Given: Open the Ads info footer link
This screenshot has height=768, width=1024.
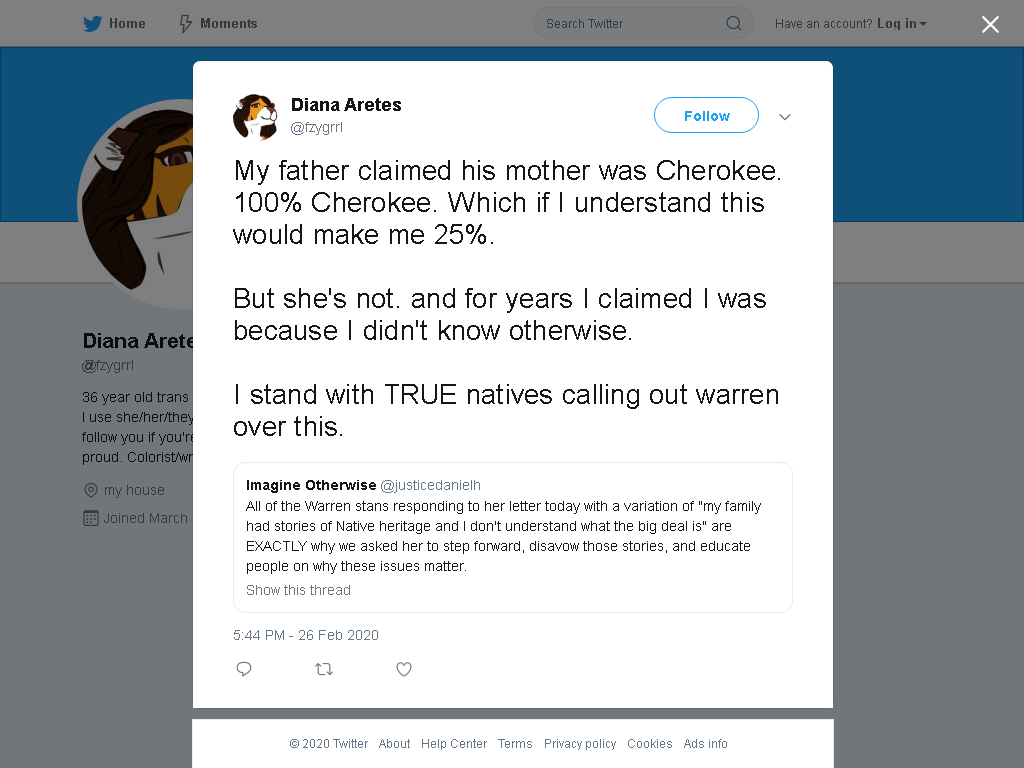Looking at the screenshot, I should 705,744.
